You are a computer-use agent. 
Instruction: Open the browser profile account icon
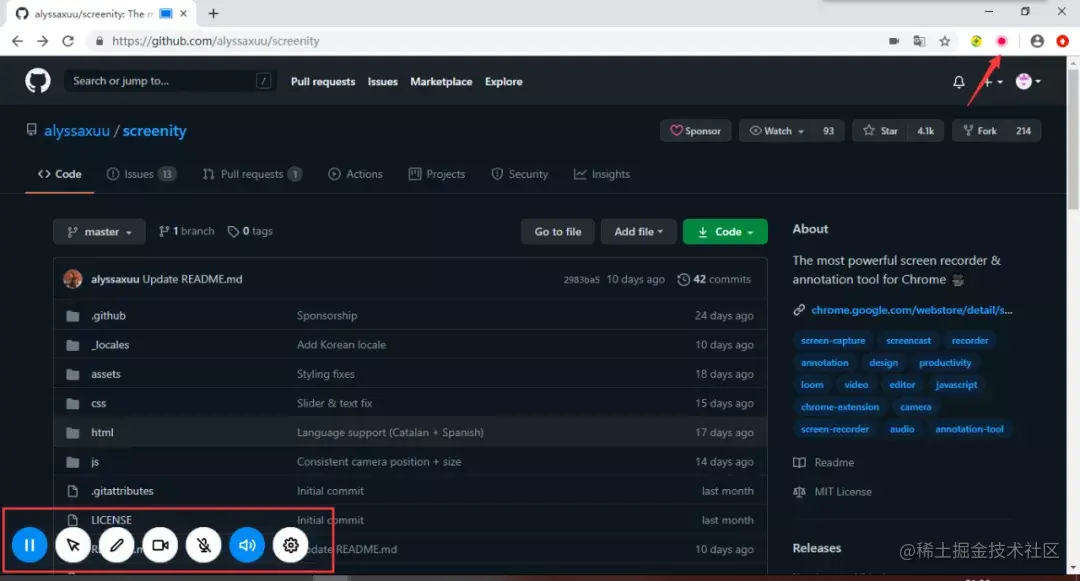[1037, 41]
